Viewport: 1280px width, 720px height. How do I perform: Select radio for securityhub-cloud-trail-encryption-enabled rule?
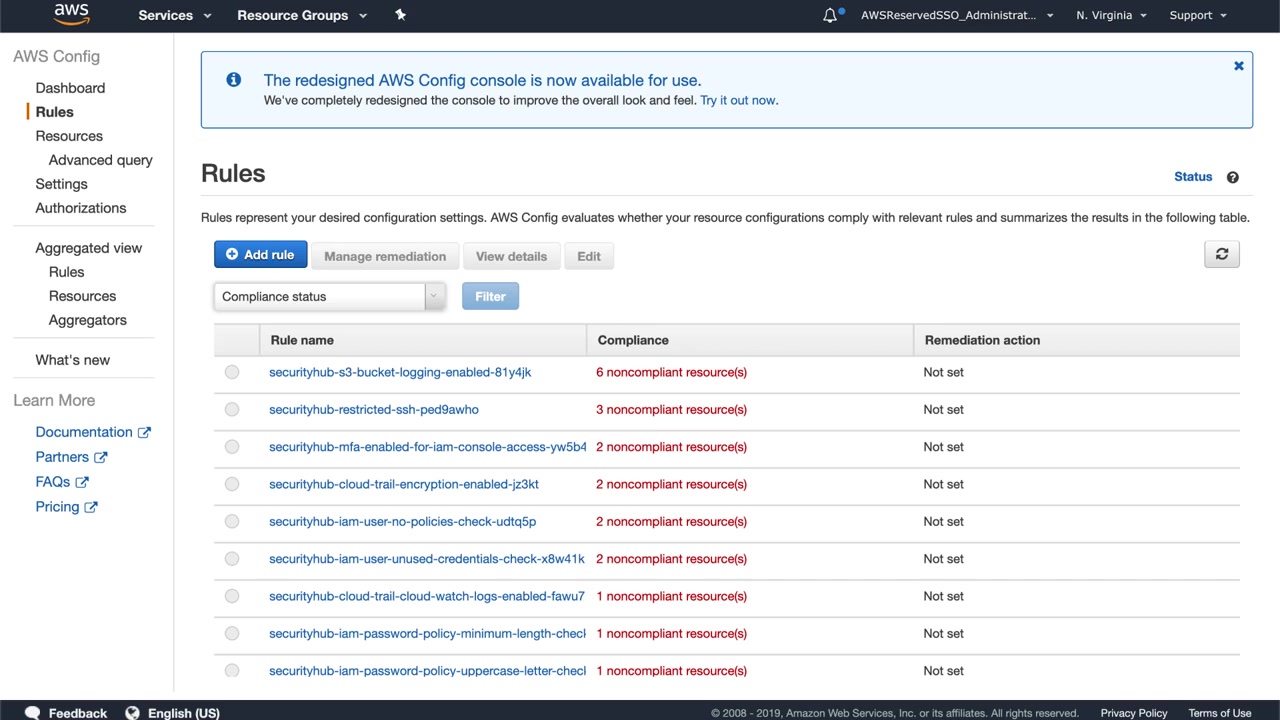[x=232, y=484]
